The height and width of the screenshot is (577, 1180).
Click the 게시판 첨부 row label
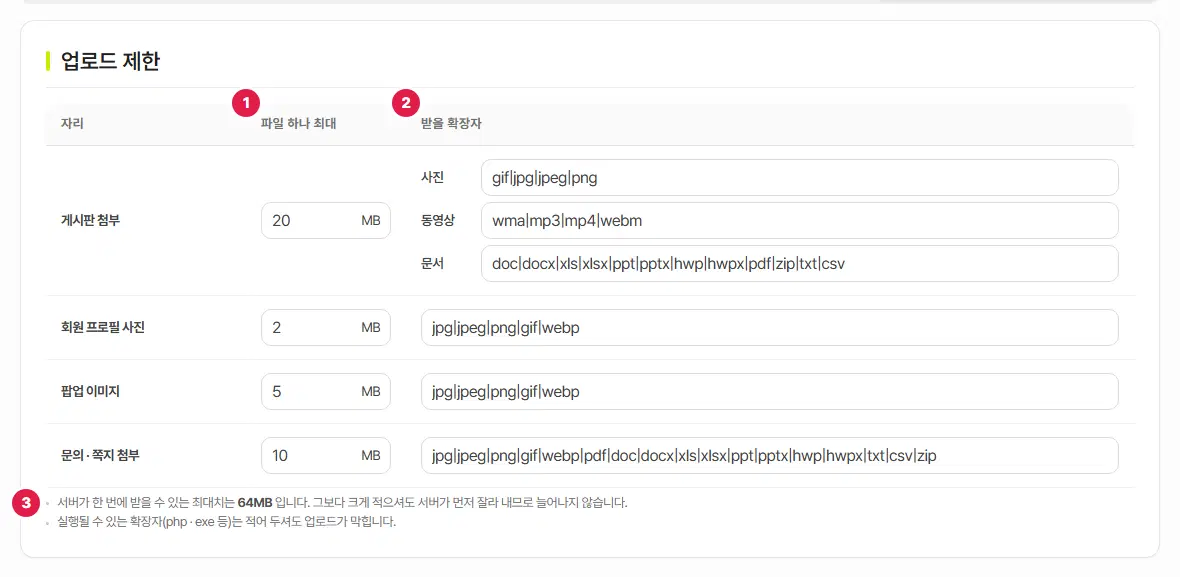point(90,220)
